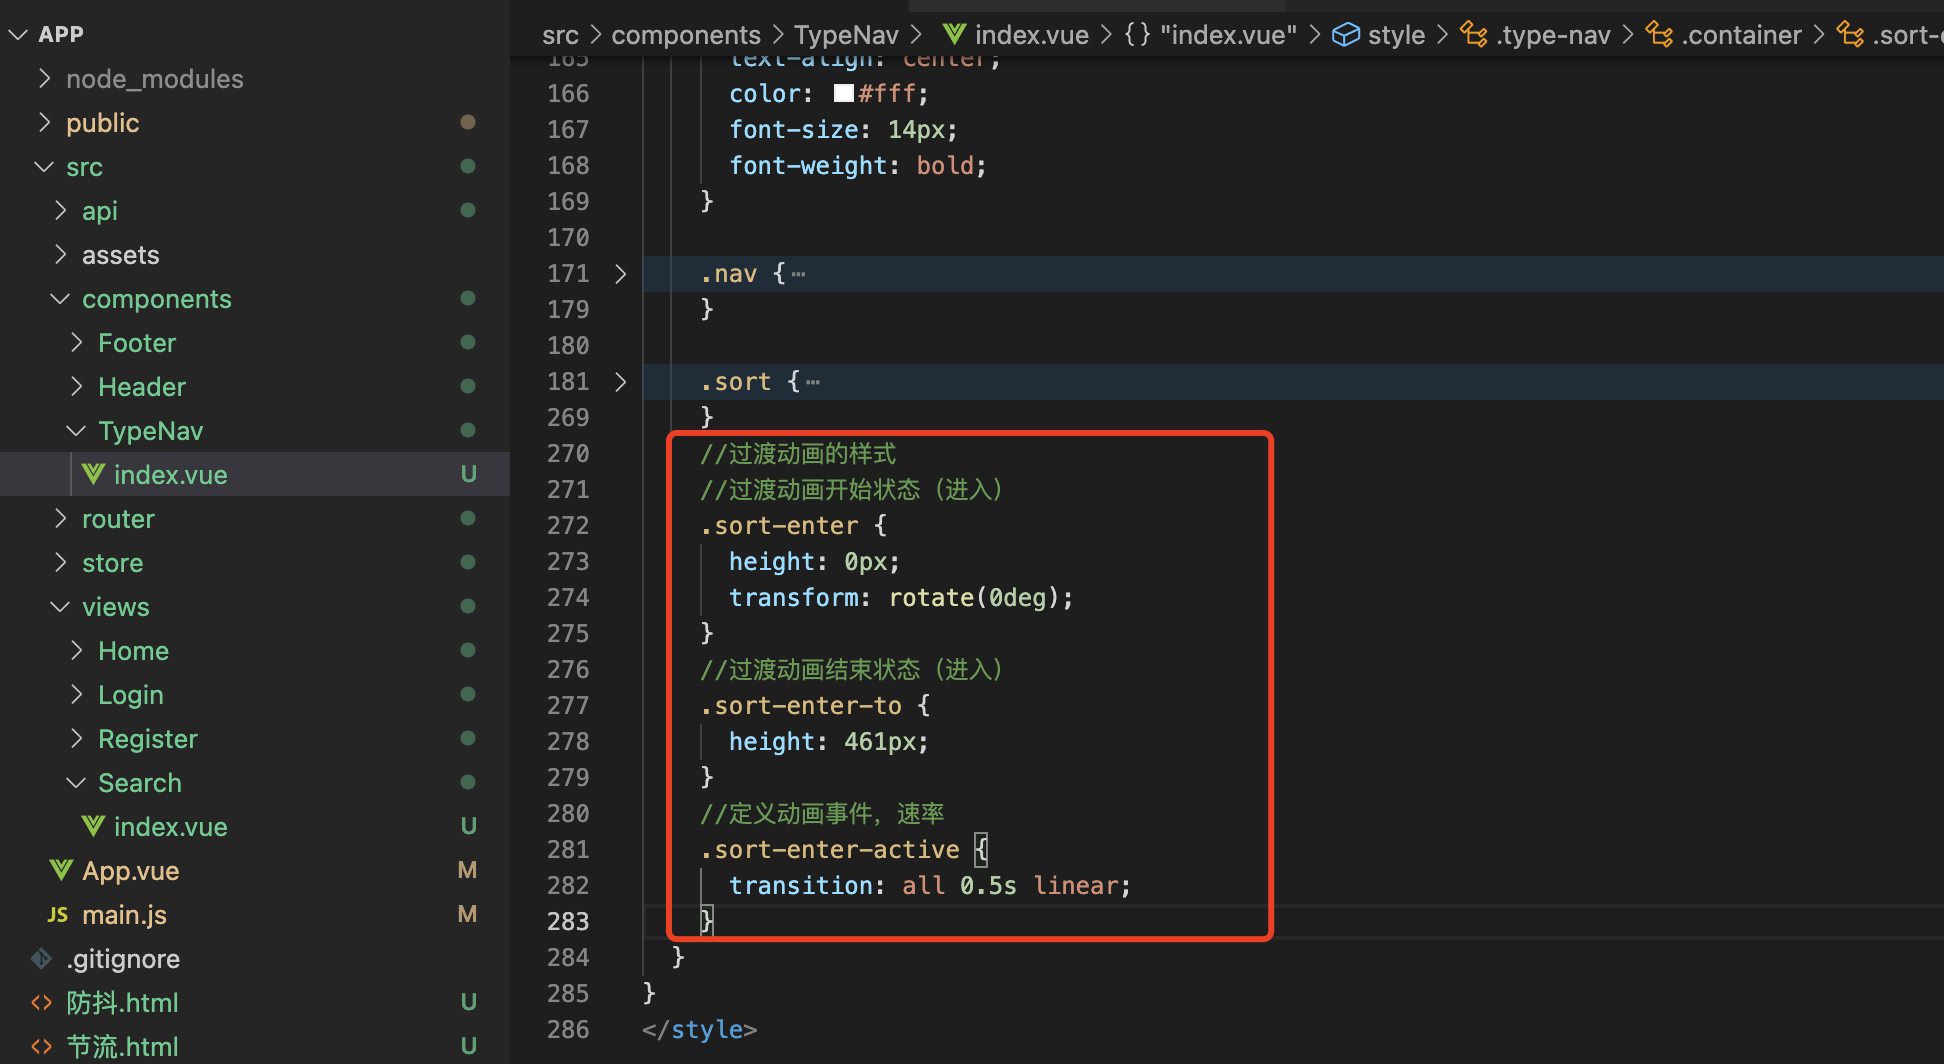Open the Login view folder

(255, 694)
